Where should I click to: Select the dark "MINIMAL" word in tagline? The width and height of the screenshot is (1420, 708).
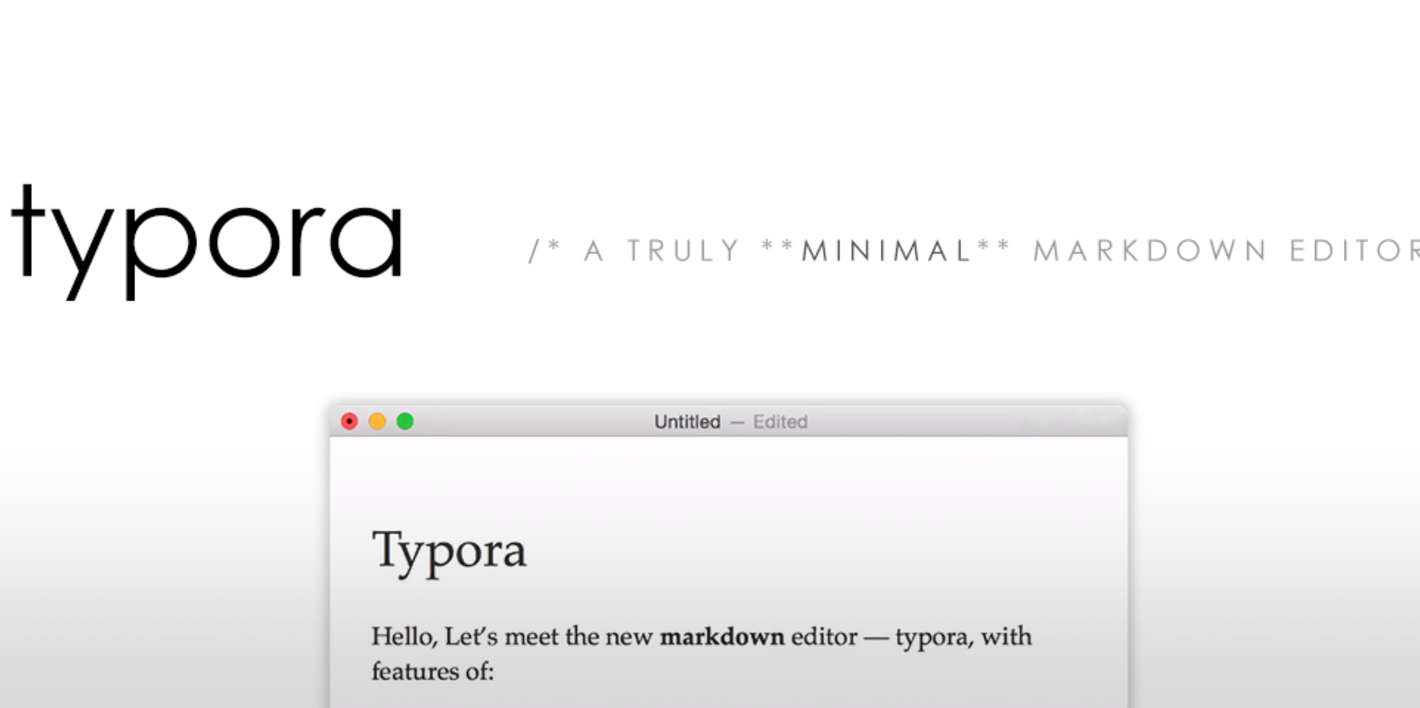[887, 251]
